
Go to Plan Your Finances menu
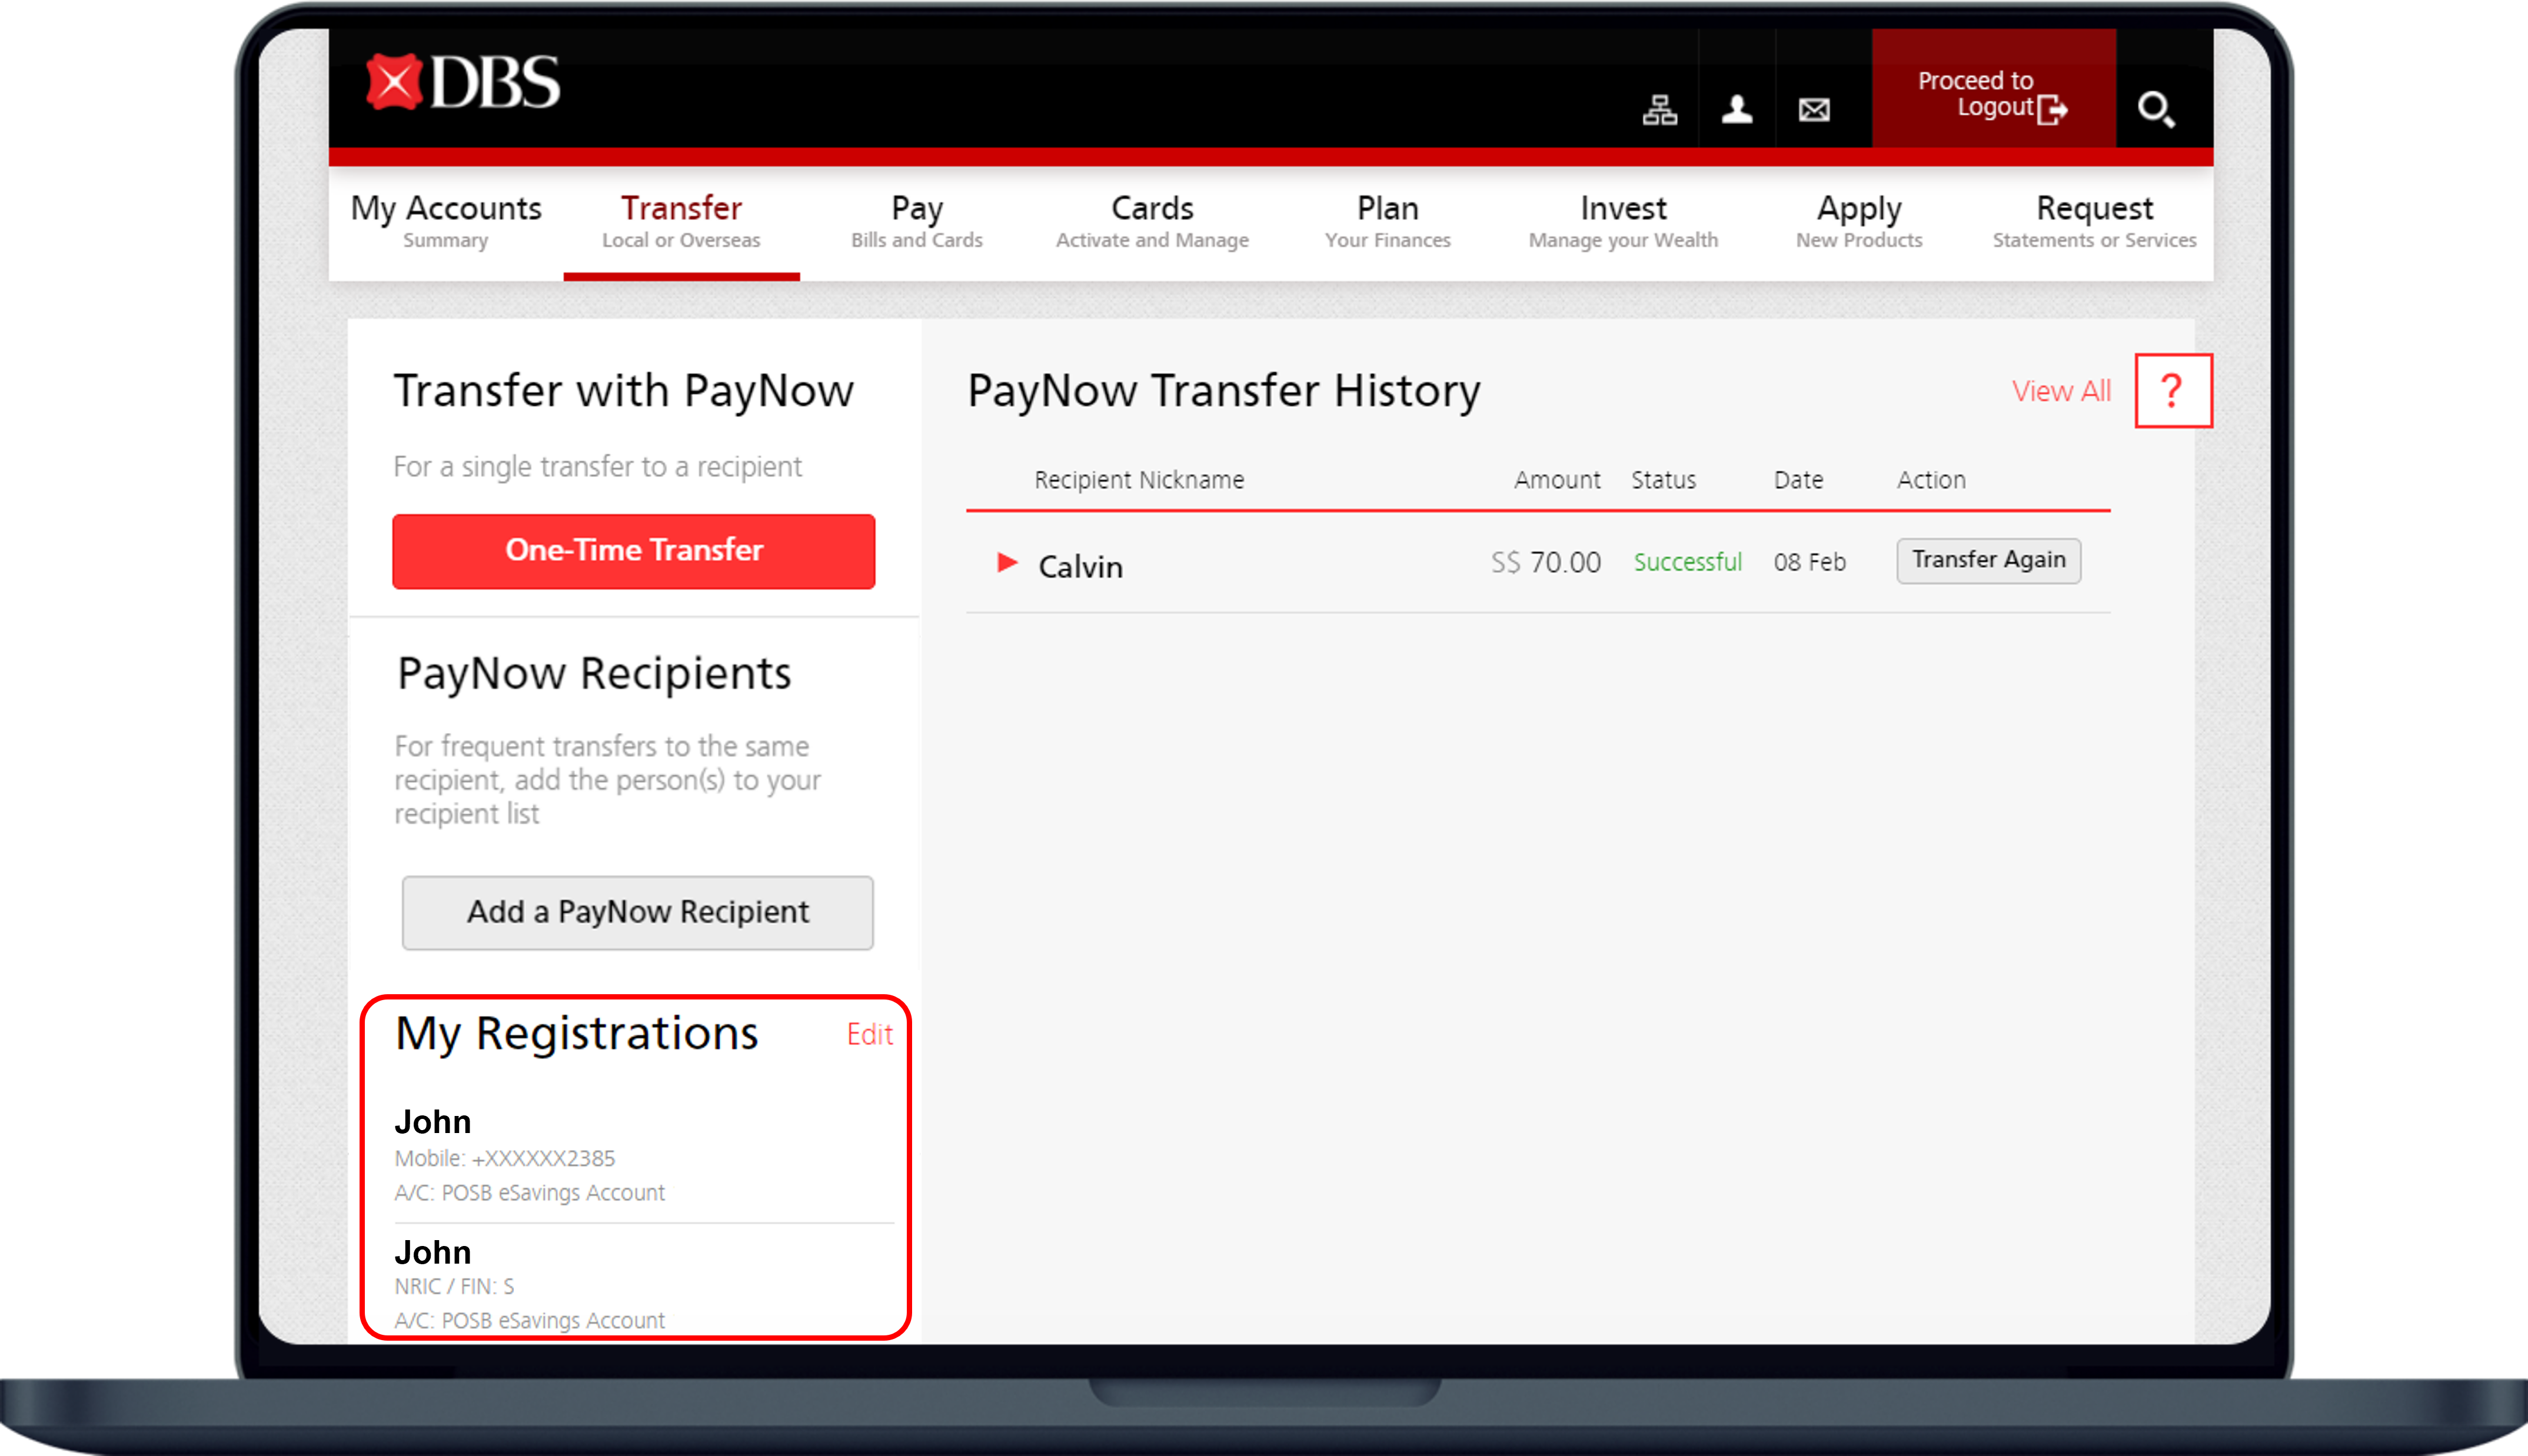(1387, 221)
